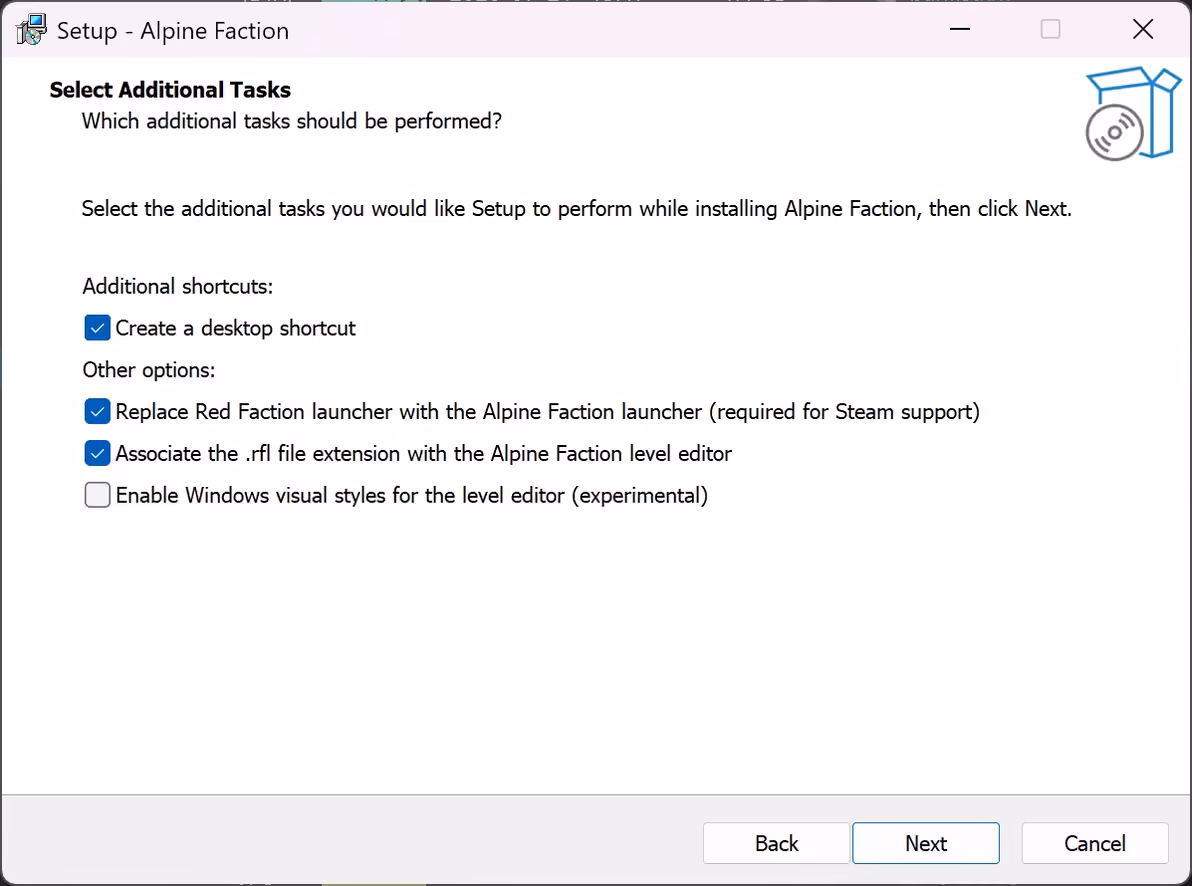This screenshot has height=886, width=1192.
Task: Toggle Replace Red Faction launcher option
Action: coord(97,411)
